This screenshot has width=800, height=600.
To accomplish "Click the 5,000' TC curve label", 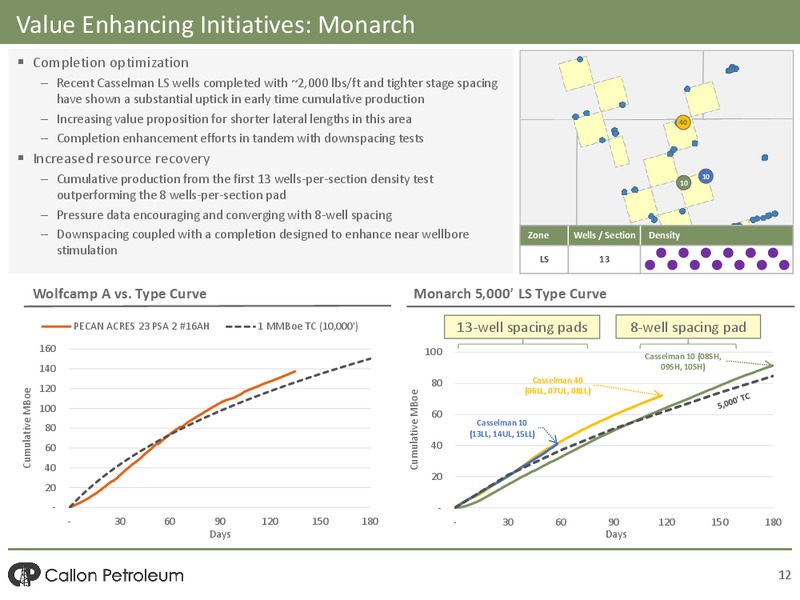I will [x=734, y=402].
